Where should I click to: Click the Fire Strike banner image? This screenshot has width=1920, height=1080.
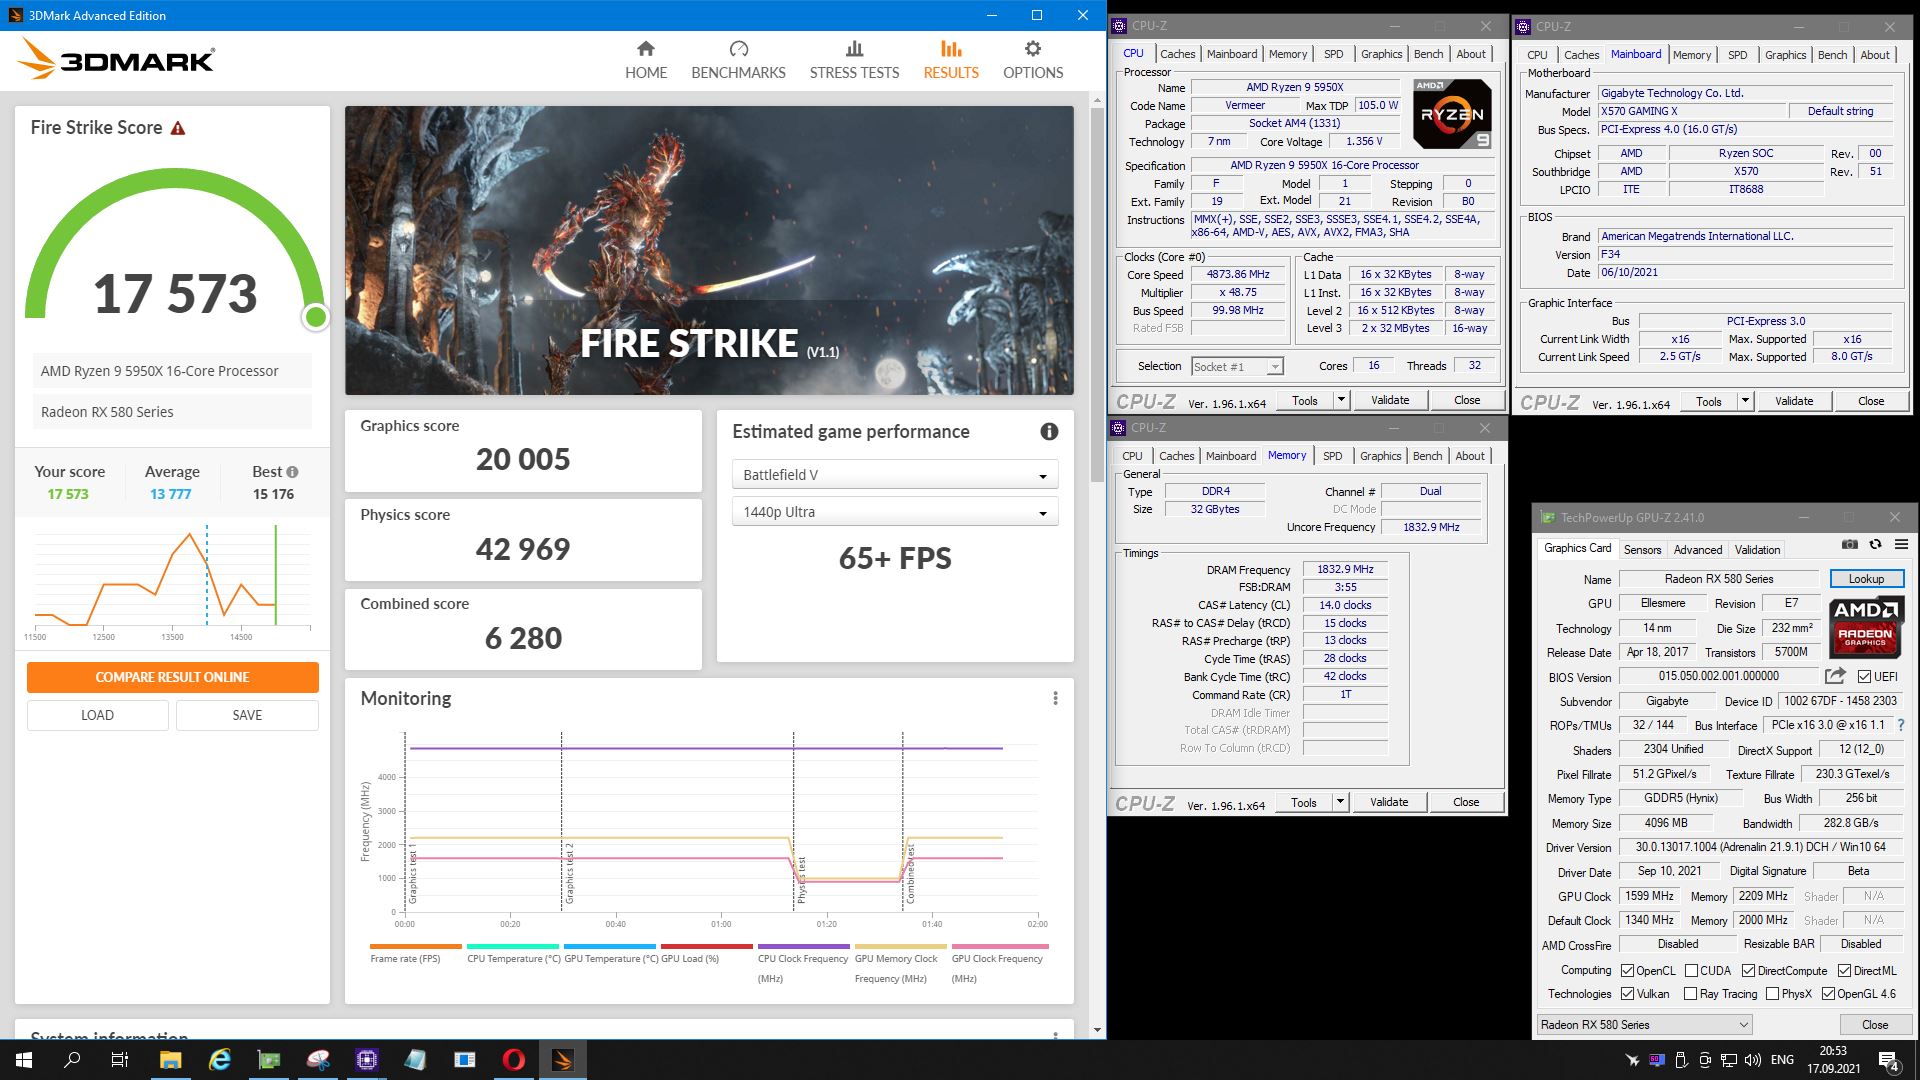709,250
